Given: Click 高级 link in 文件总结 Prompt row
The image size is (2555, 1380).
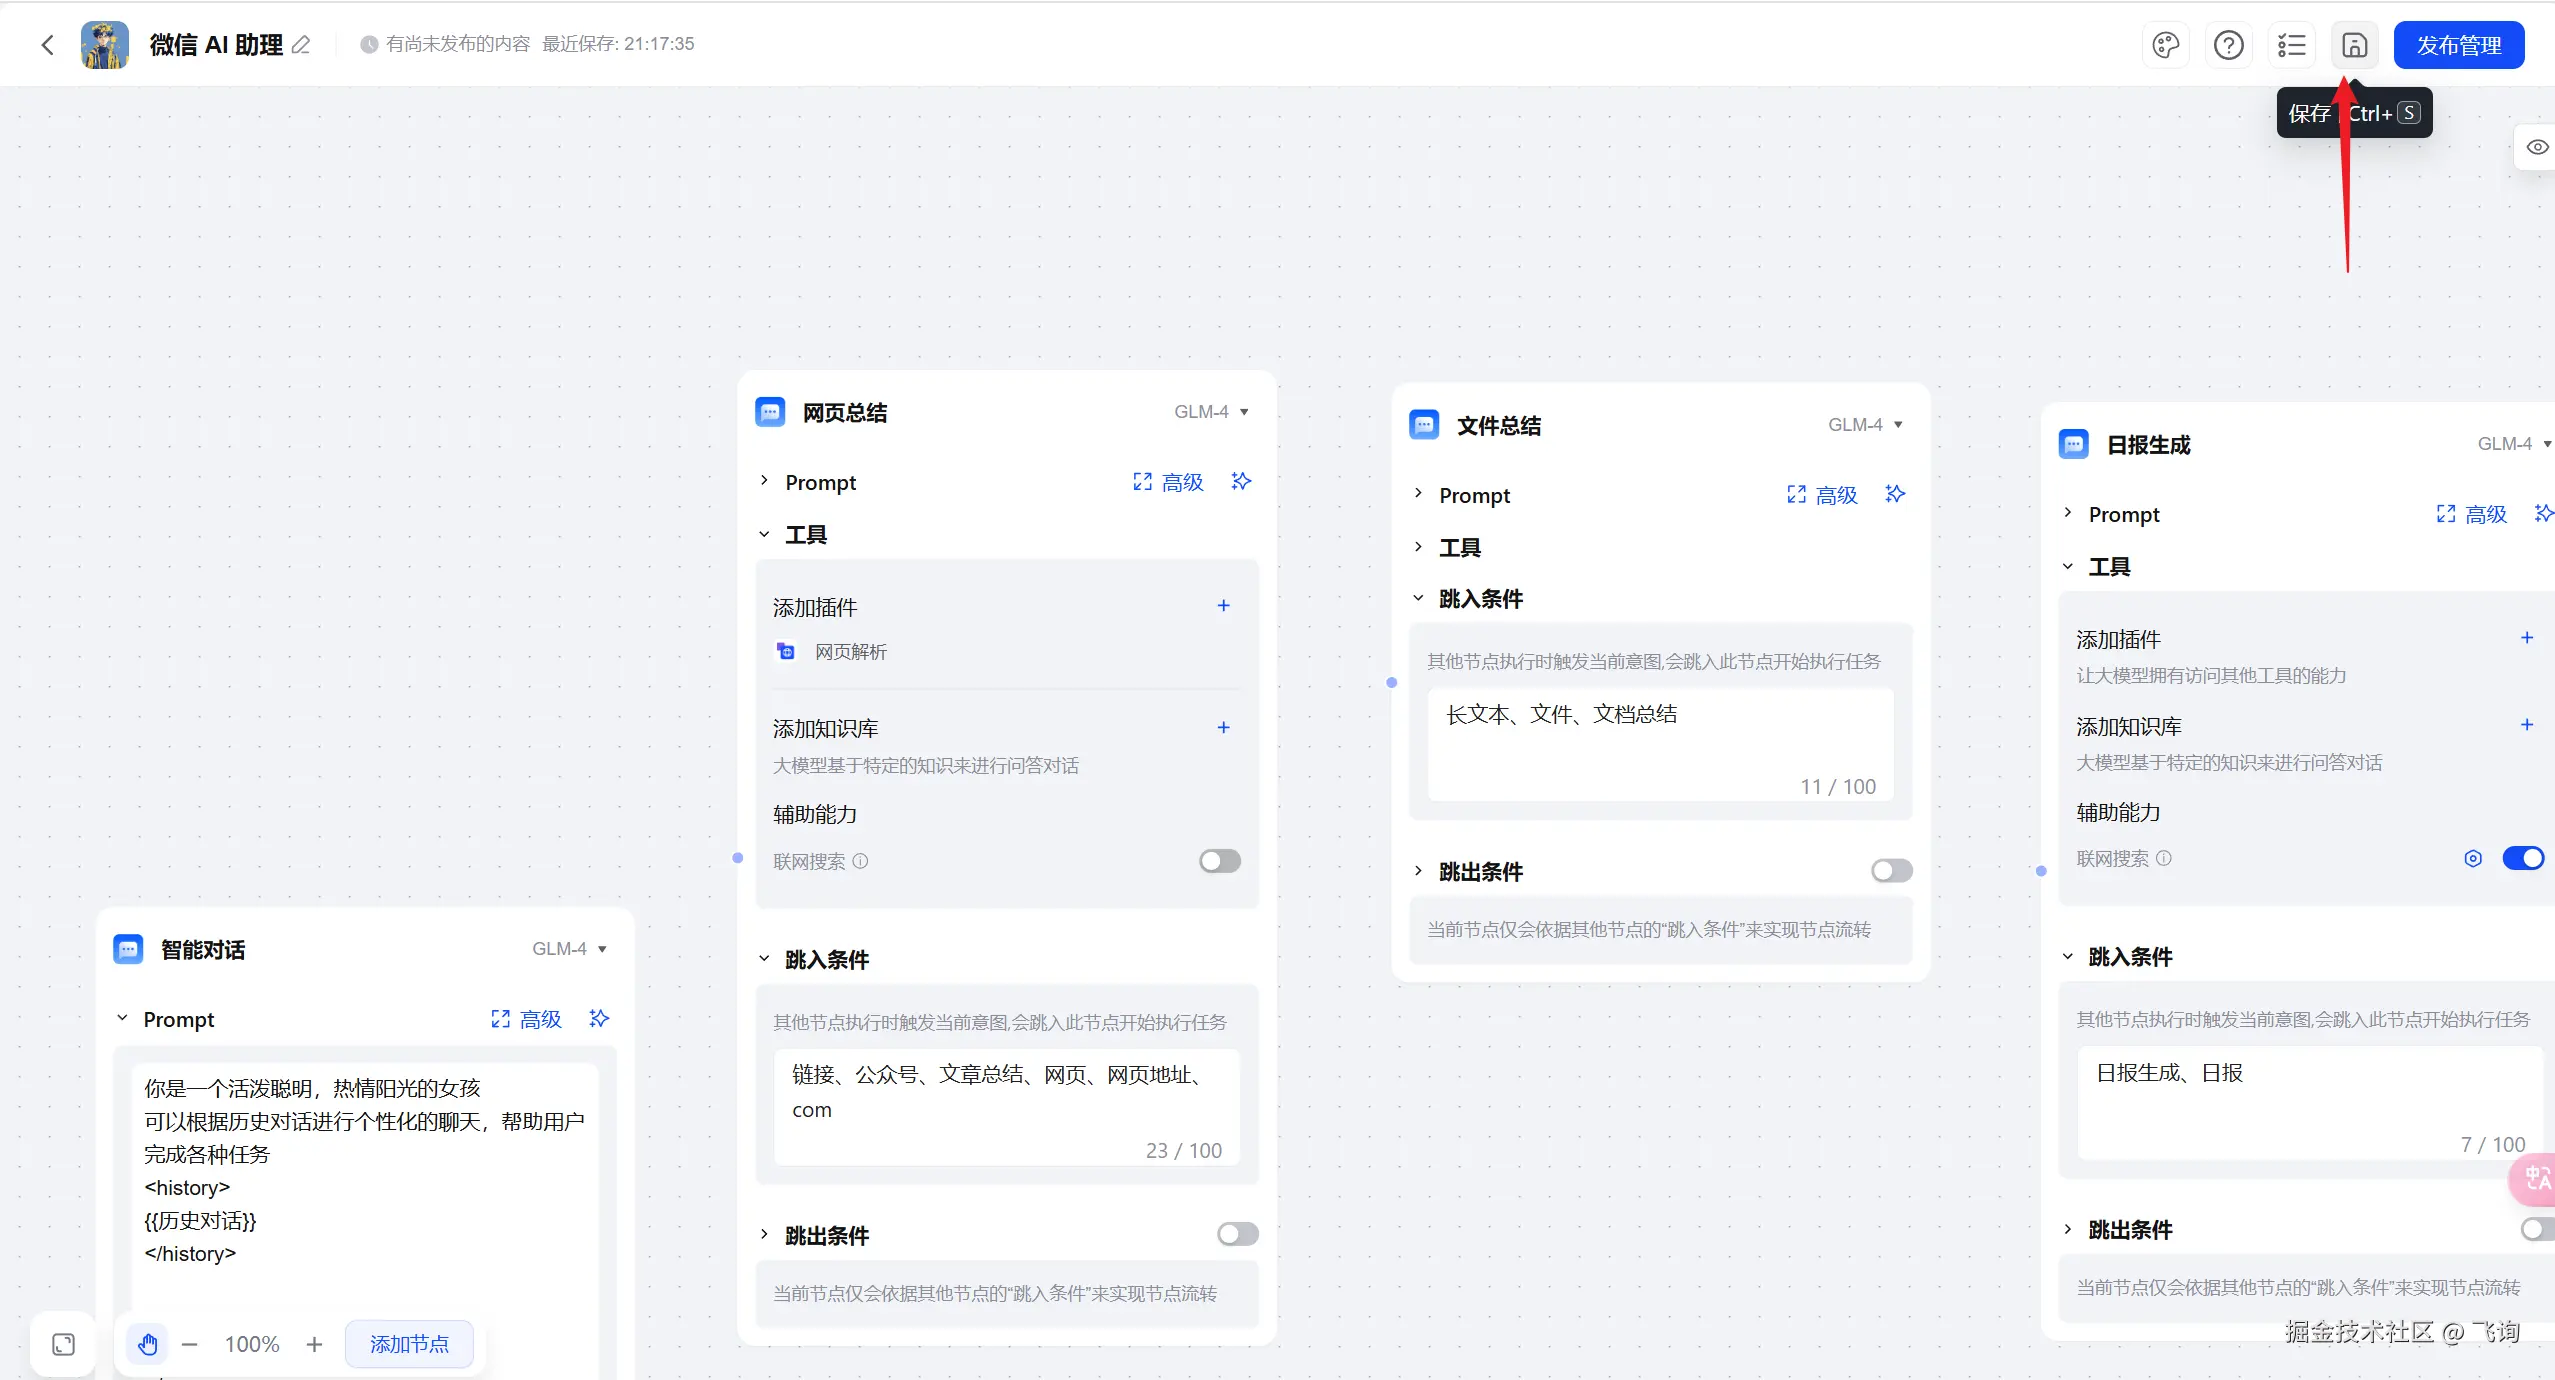Looking at the screenshot, I should coord(1836,495).
